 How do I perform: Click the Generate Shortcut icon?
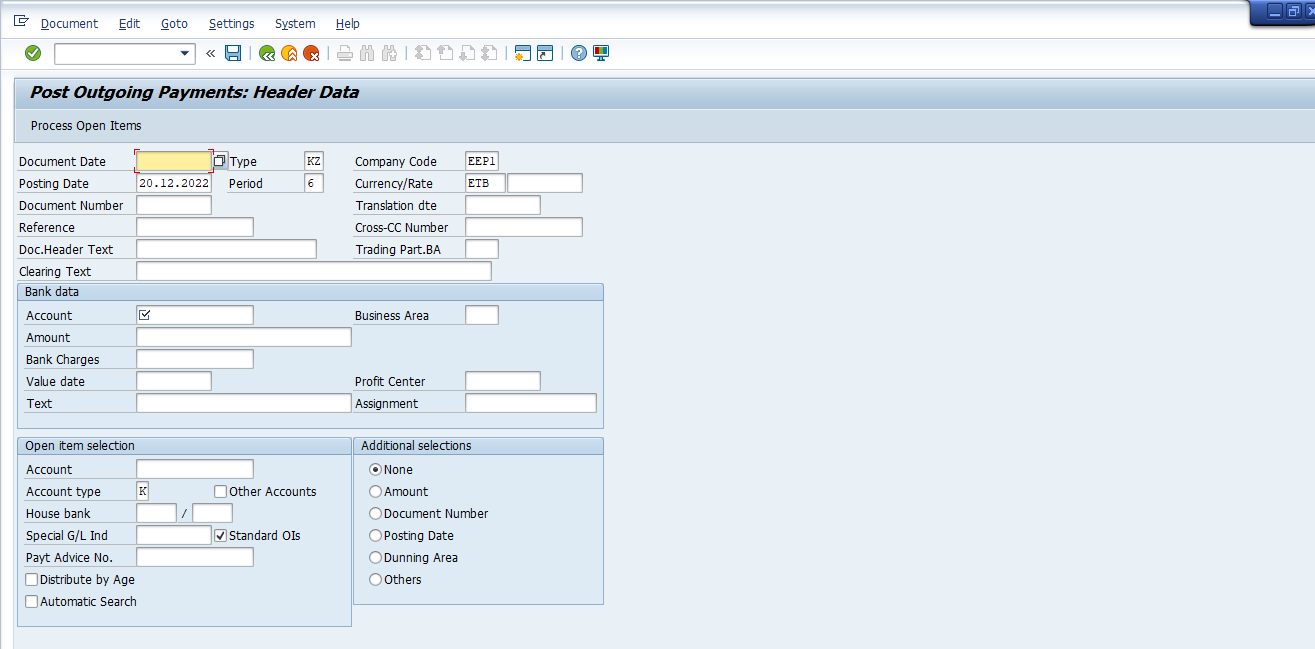tap(545, 53)
